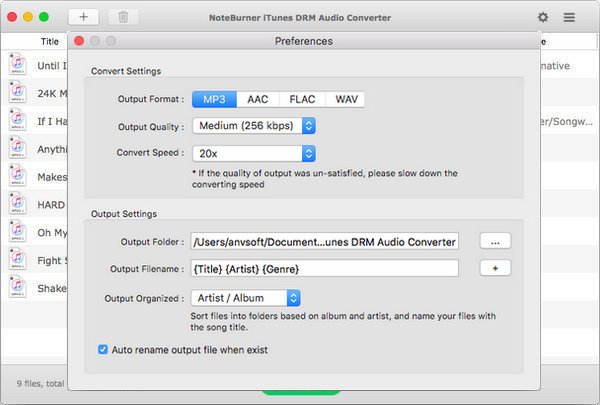Select MP3 output format
The width and height of the screenshot is (600, 405).
pos(214,99)
